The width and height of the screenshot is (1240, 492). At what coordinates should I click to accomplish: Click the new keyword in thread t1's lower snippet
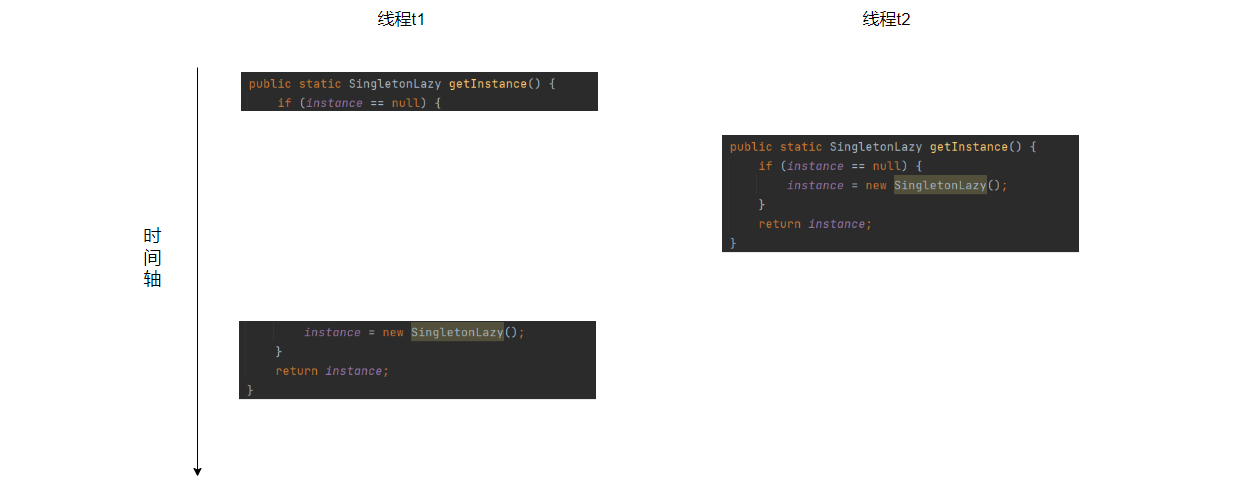click(393, 332)
